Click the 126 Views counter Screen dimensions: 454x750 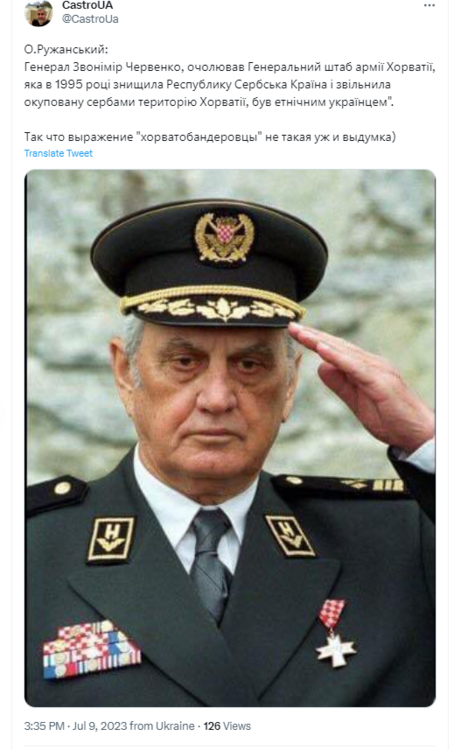(227, 726)
